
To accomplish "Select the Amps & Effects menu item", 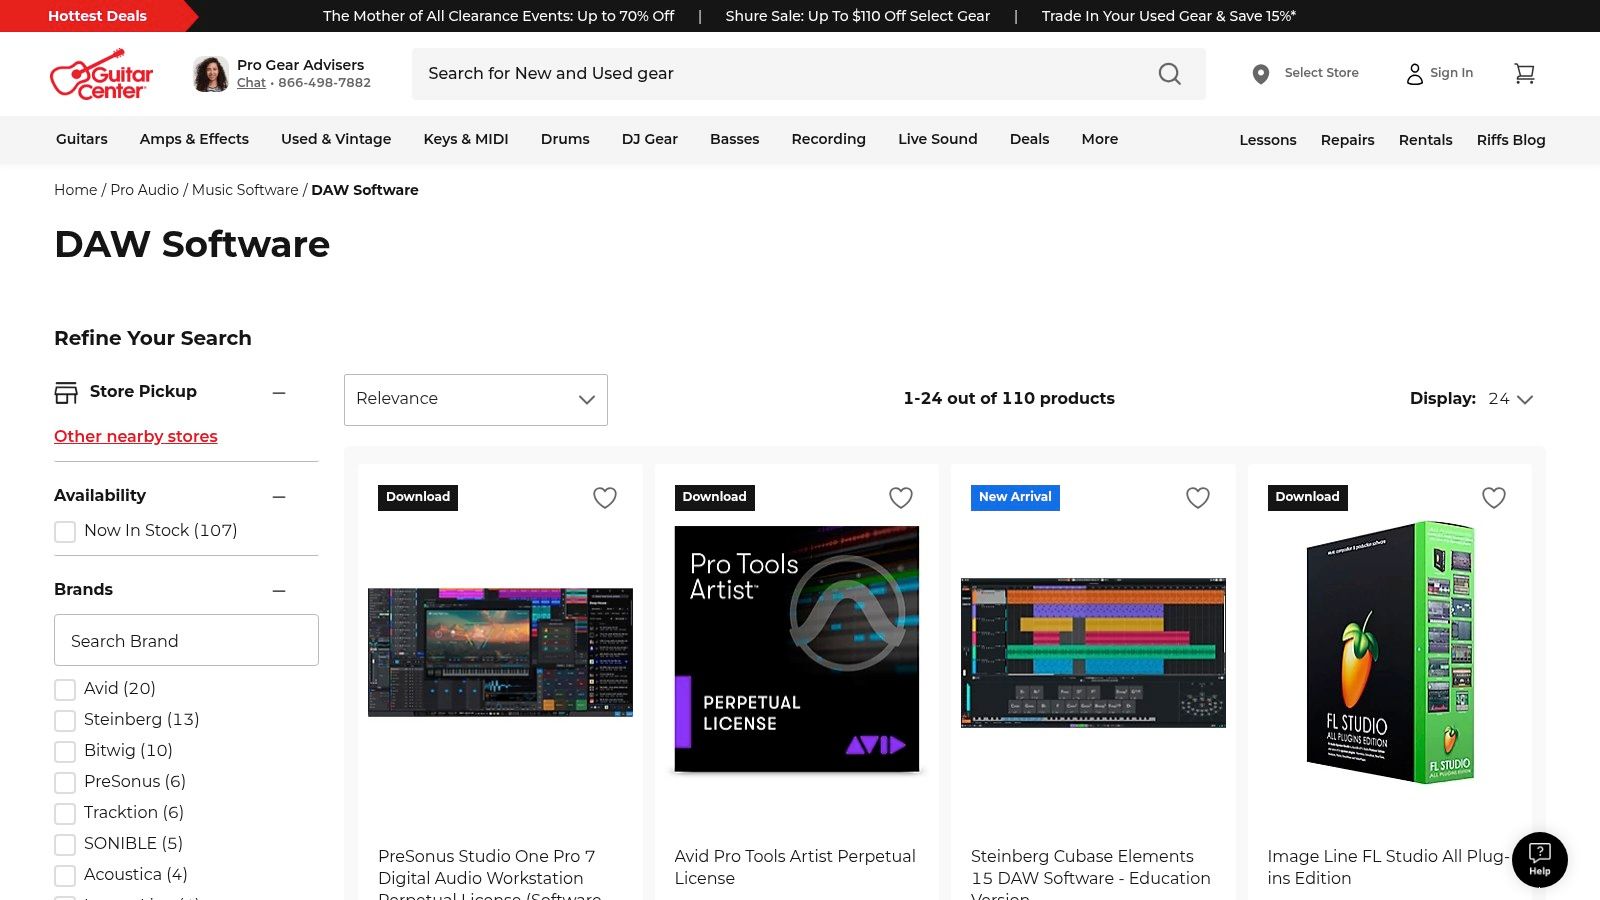I will 194,139.
